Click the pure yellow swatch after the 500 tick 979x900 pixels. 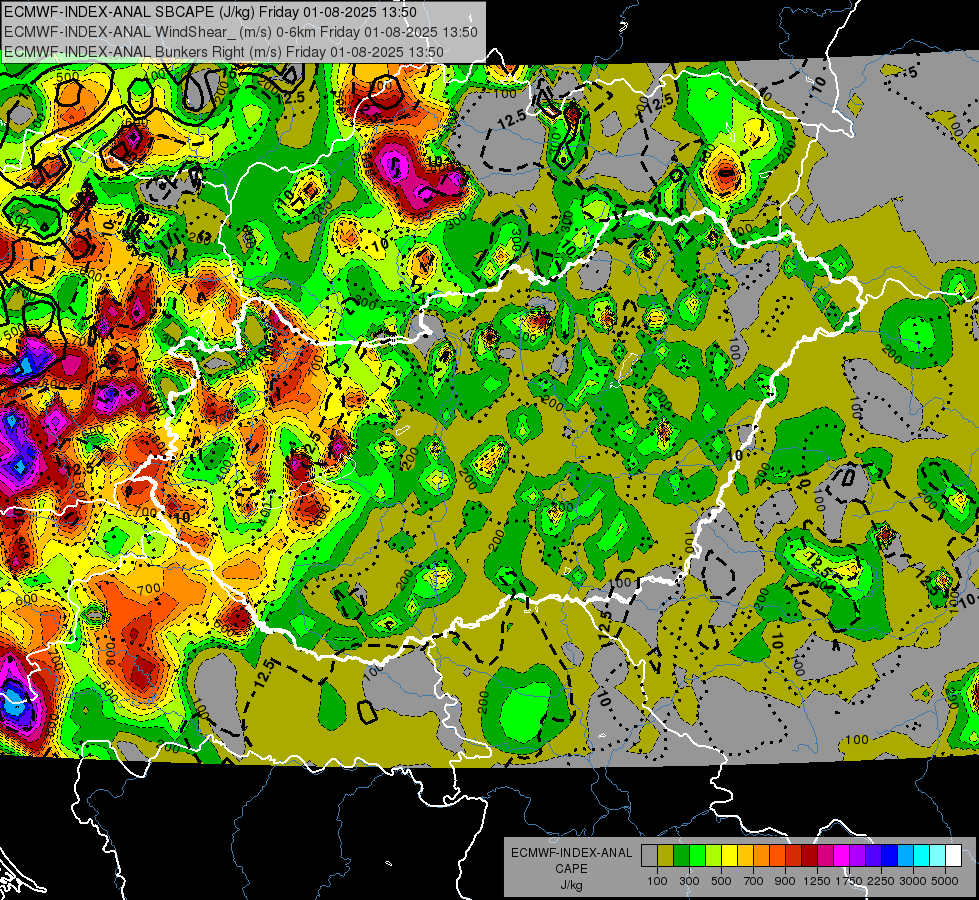point(729,855)
